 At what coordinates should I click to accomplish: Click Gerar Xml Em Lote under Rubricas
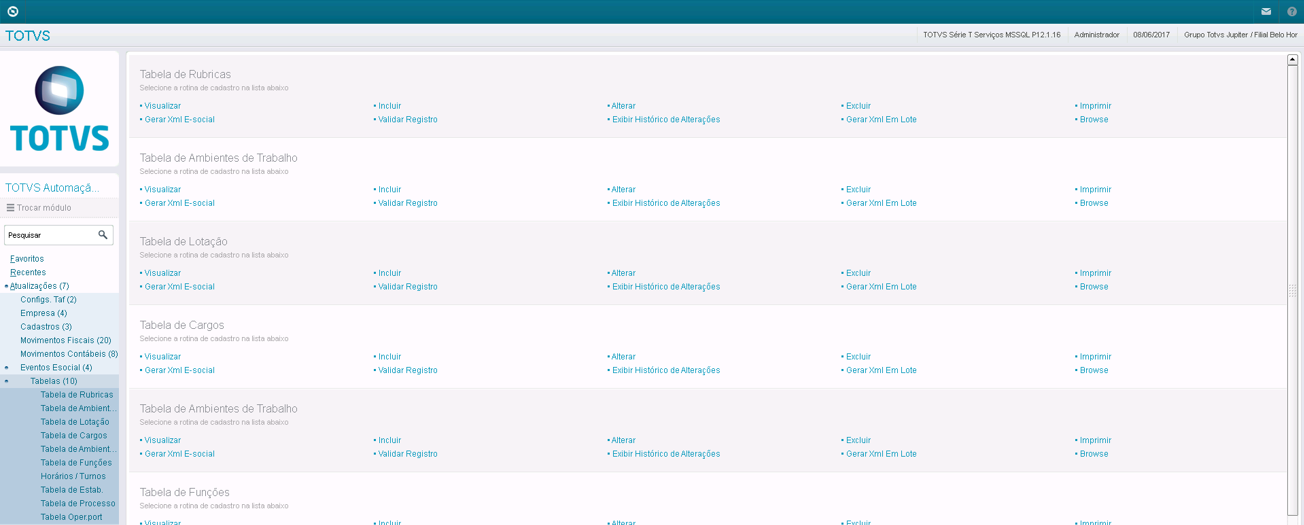point(879,119)
